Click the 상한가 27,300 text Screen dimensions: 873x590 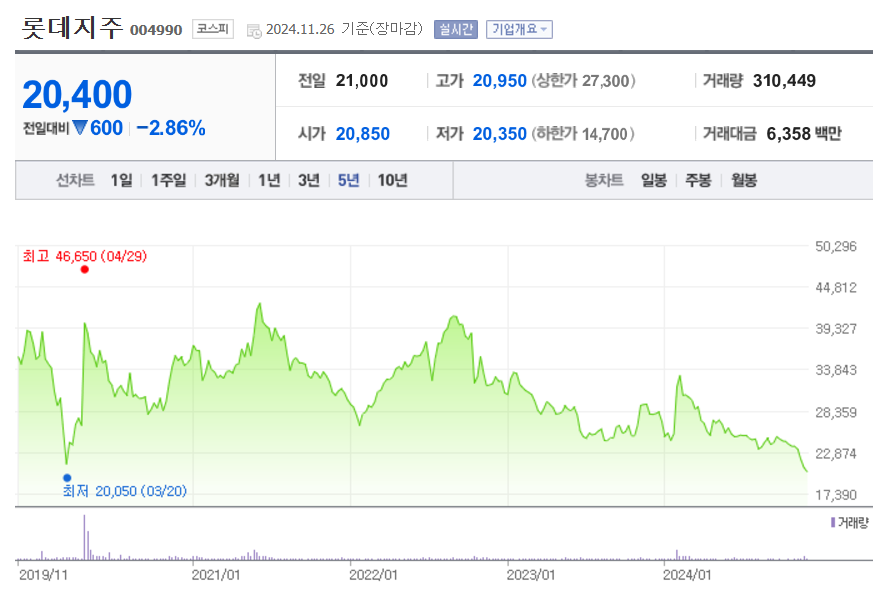[x=583, y=81]
